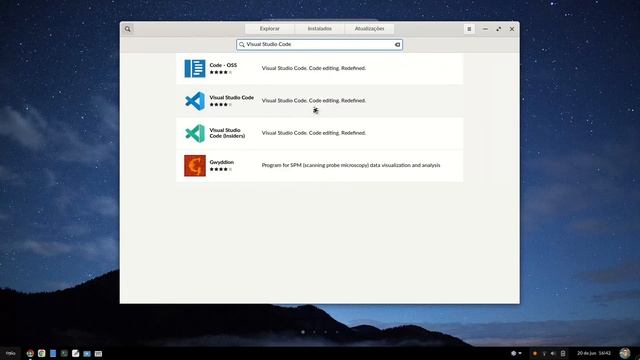The width and height of the screenshot is (640, 360).
Task: Switch to the Instalados tab
Action: (320, 29)
